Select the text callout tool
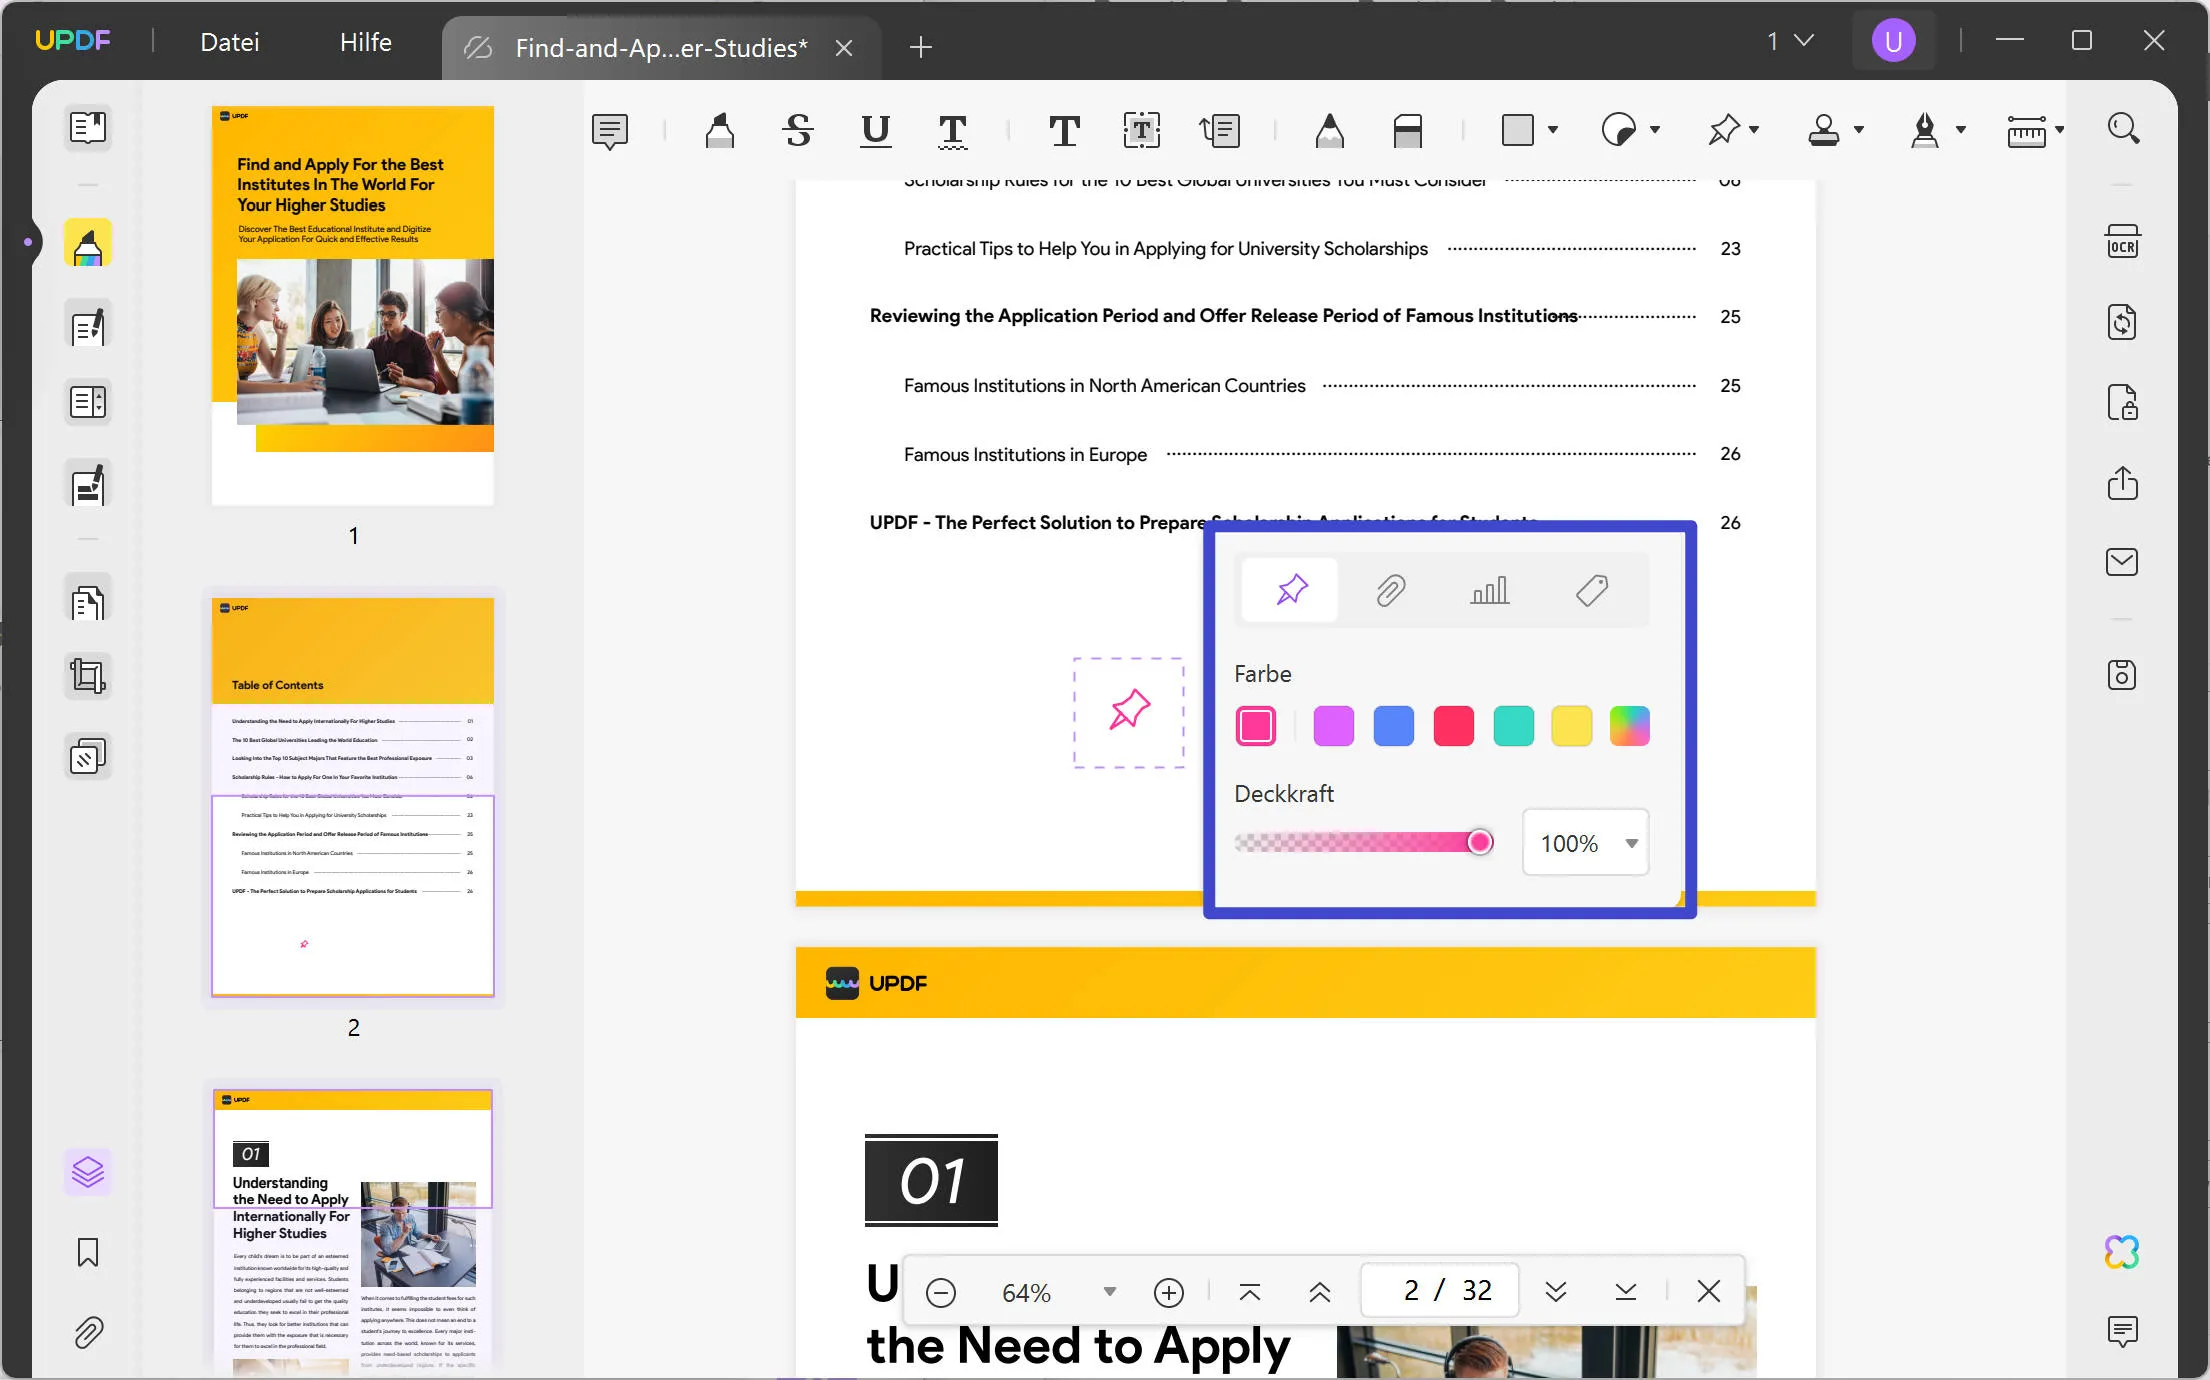Image resolution: width=2210 pixels, height=1380 pixels. point(1219,130)
